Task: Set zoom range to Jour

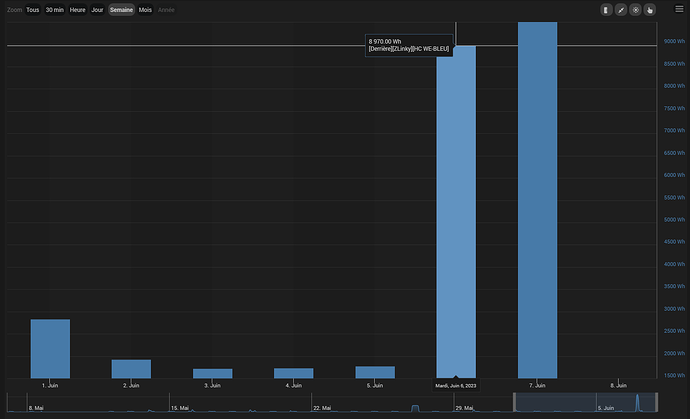Action: (x=97, y=10)
